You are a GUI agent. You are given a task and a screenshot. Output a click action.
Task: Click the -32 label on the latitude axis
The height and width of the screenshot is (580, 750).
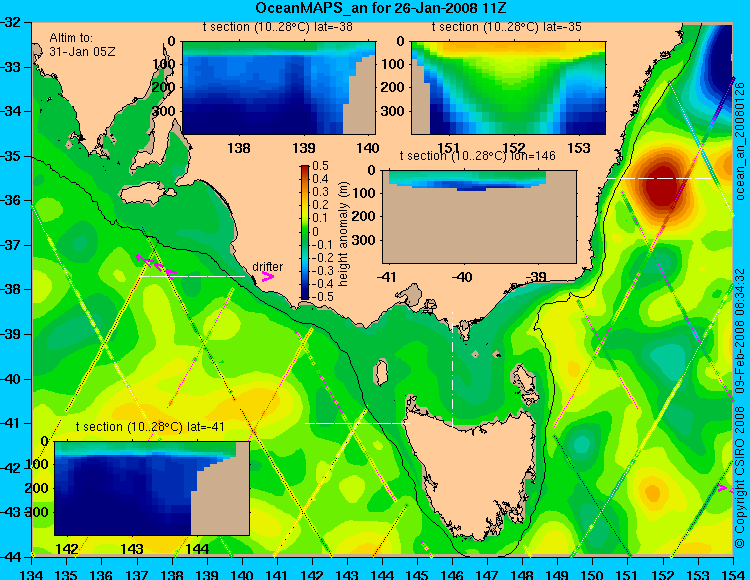pos(11,22)
